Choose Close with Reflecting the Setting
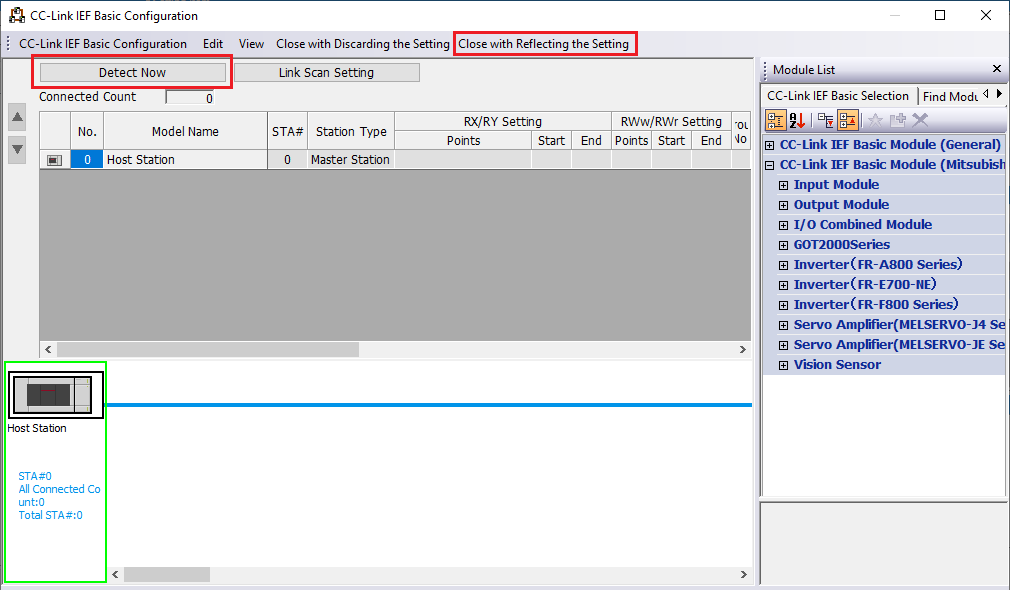This screenshot has height=590, width=1010. click(544, 44)
